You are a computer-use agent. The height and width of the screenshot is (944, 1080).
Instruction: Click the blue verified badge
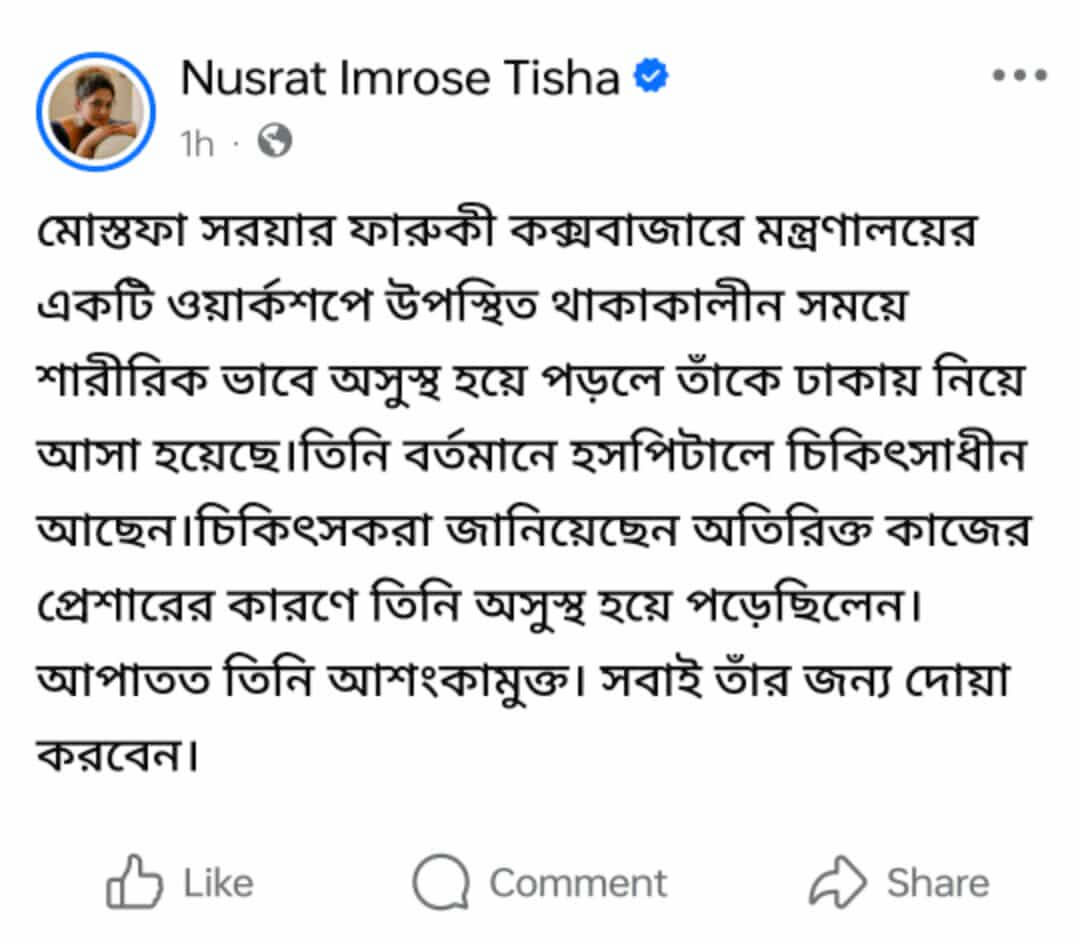pos(652,78)
